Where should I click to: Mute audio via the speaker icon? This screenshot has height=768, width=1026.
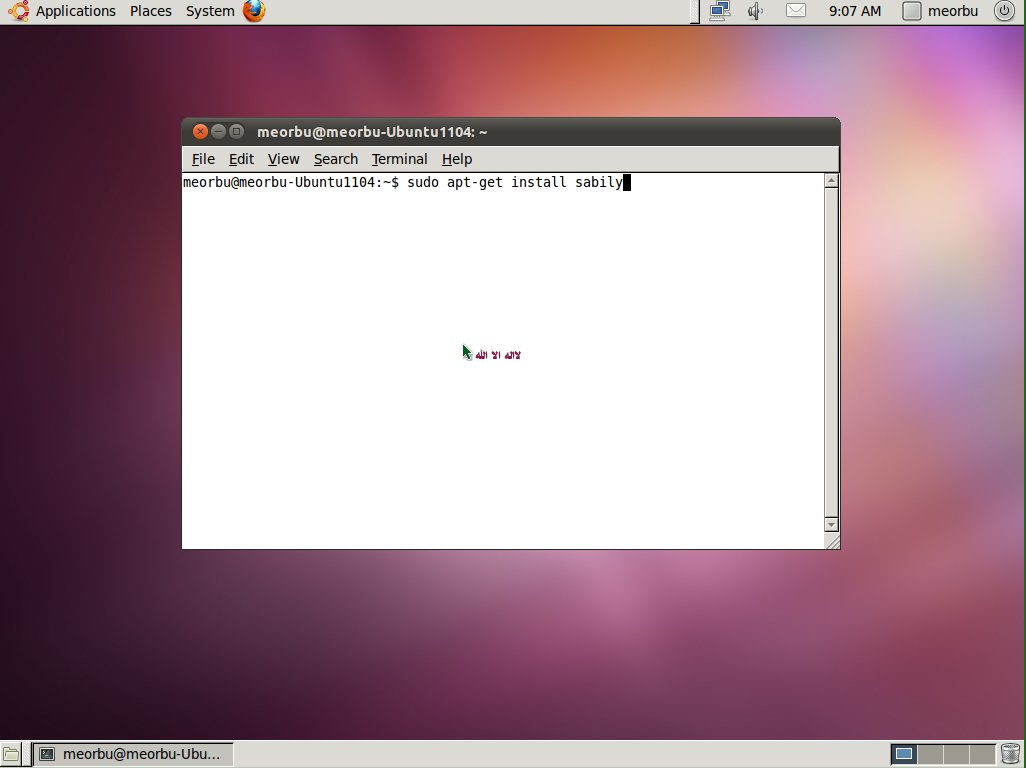756,11
